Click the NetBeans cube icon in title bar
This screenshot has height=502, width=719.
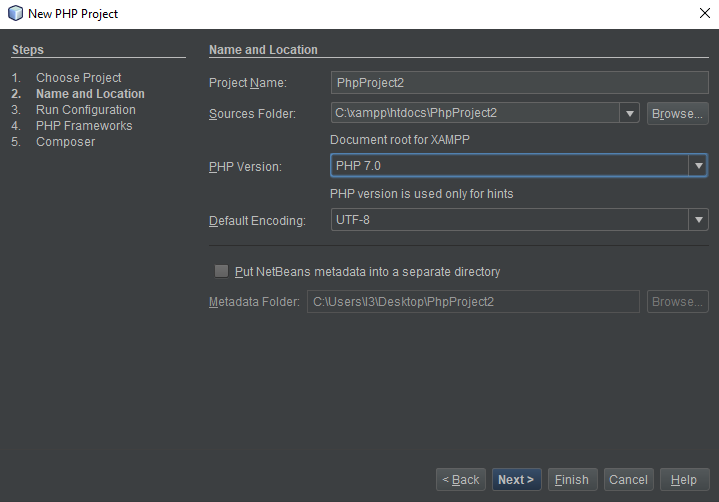15,13
